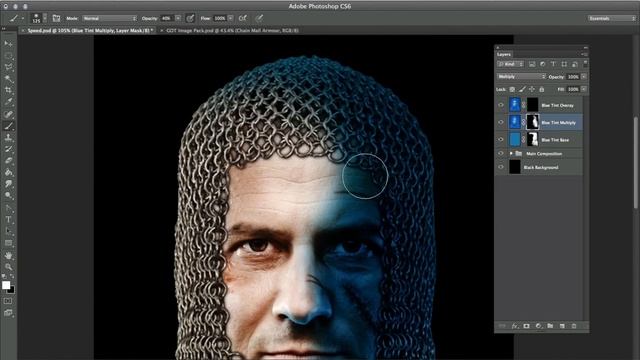Image resolution: width=640 pixels, height=360 pixels.
Task: Select the Black Background layer name
Action: (x=541, y=167)
